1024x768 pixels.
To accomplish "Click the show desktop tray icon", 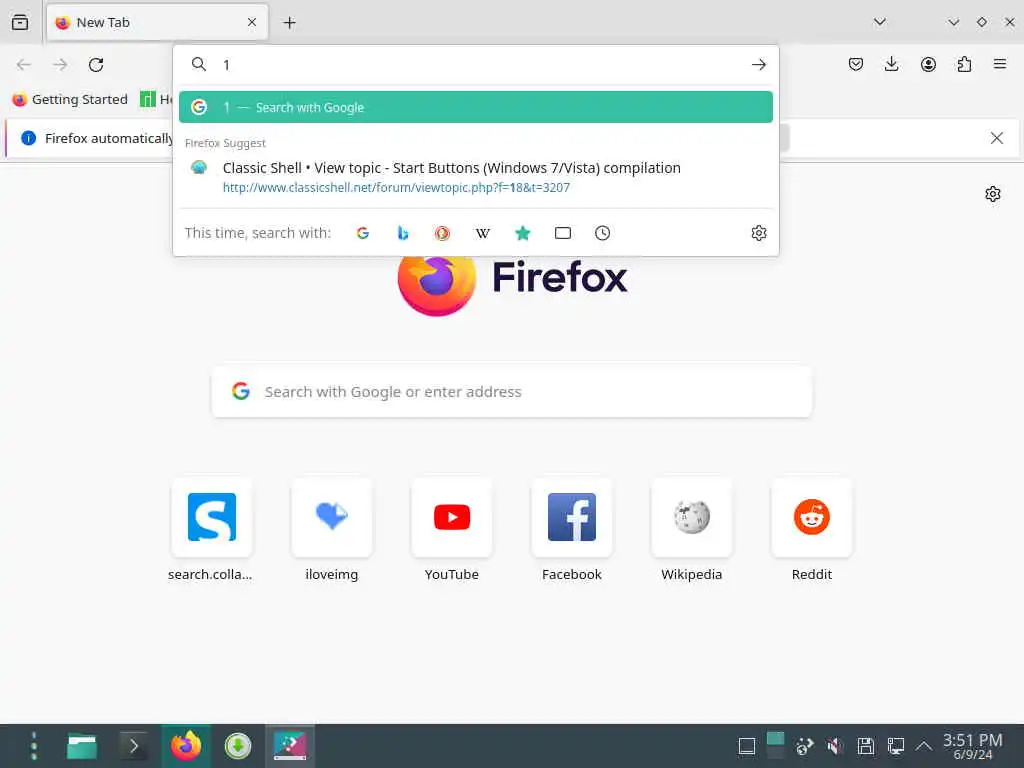I will pos(746,746).
